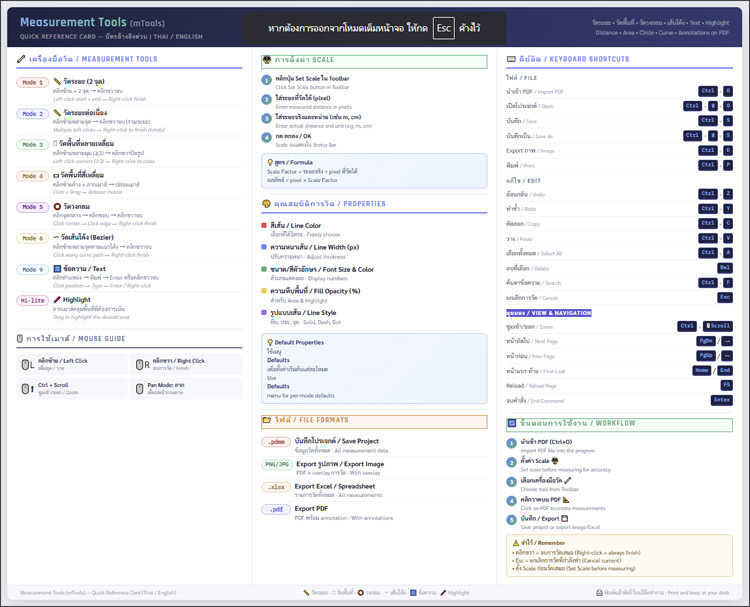Image resolution: width=750 pixels, height=607 pixels.
Task: Click the keyboard icon in Keyboard Shortcuts header
Action: coord(512,60)
